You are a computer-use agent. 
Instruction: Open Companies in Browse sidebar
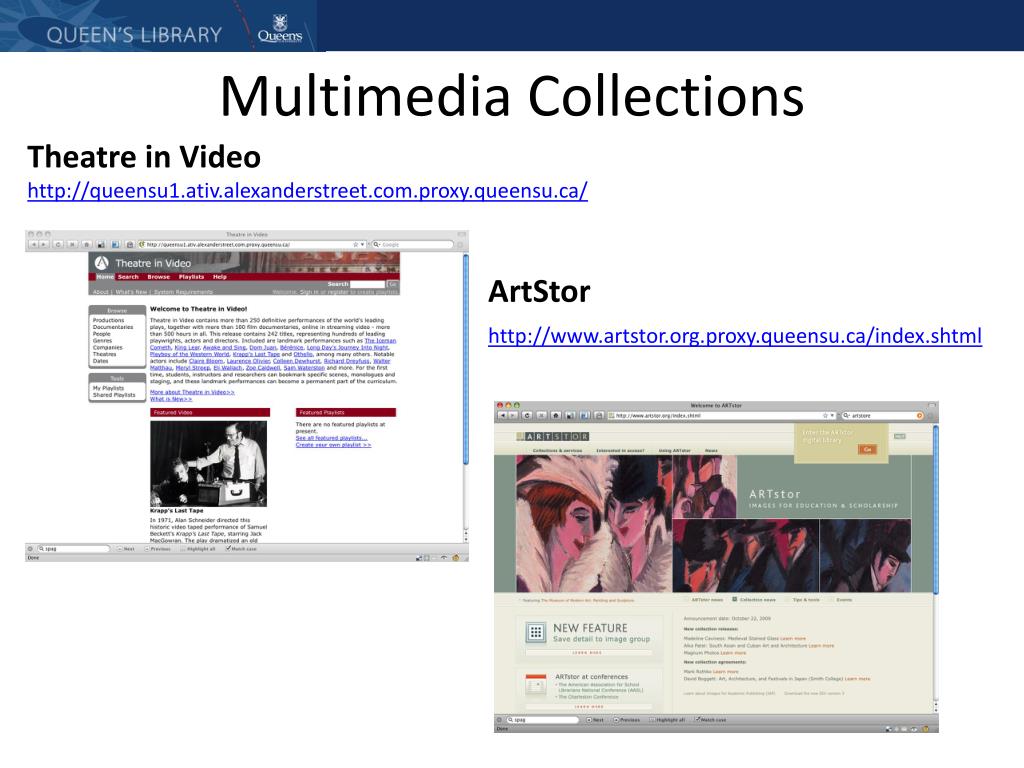(108, 347)
